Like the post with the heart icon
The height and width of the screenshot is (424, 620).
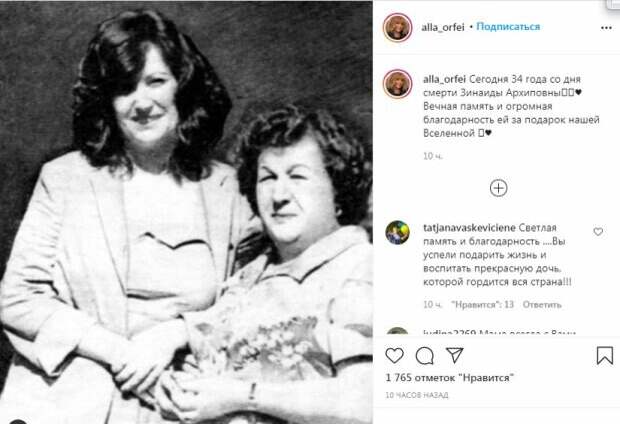pyautogui.click(x=394, y=356)
